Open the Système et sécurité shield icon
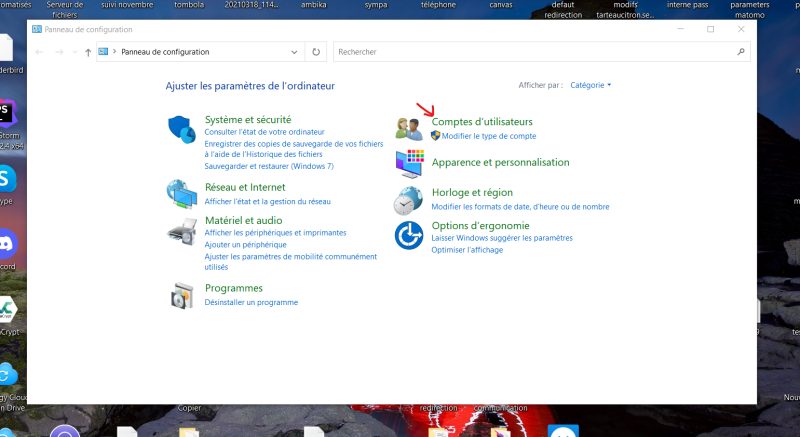The height and width of the screenshot is (437, 800). point(182,129)
